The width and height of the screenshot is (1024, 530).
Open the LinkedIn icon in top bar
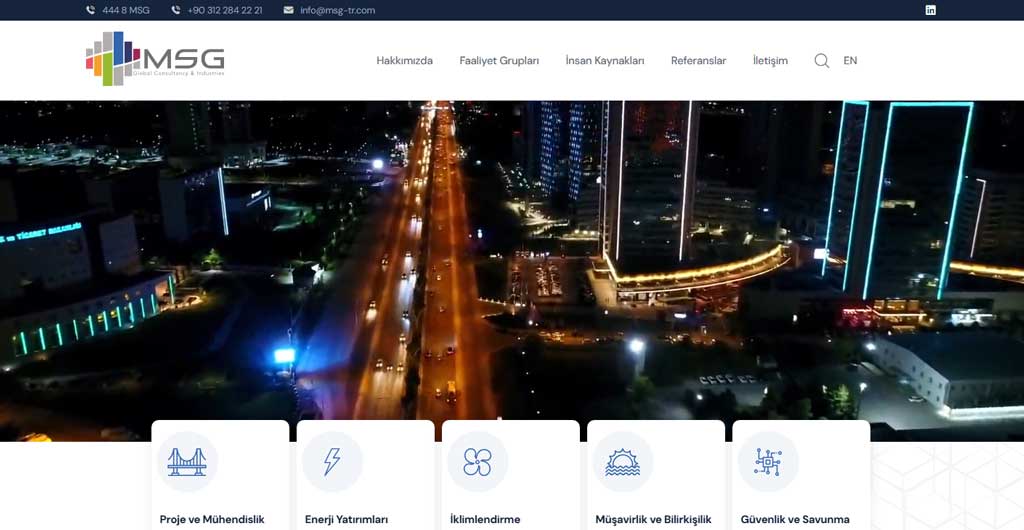click(x=931, y=10)
